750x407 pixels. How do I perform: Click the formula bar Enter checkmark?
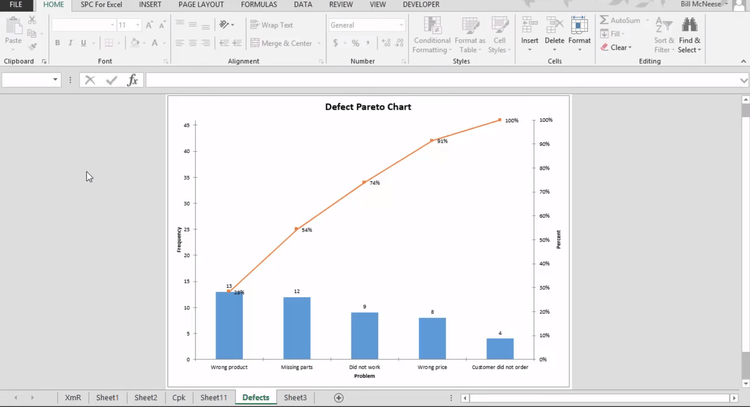[111, 80]
